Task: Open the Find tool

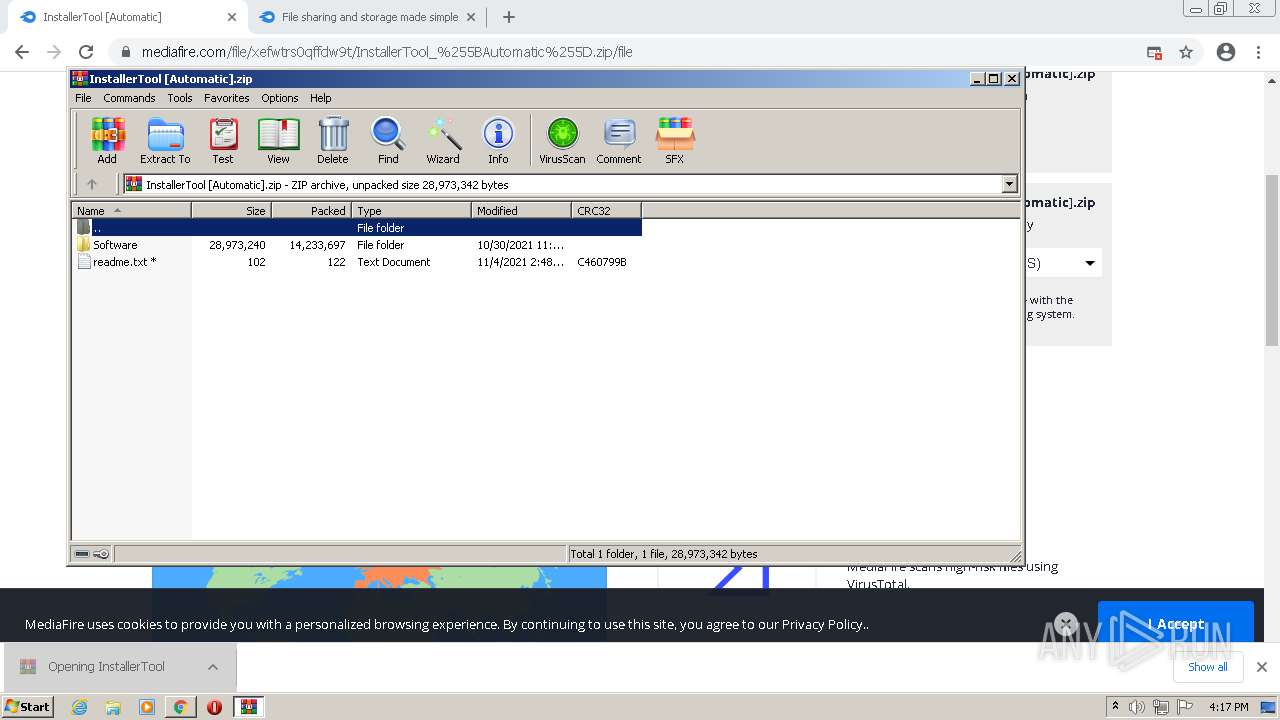Action: pyautogui.click(x=388, y=140)
